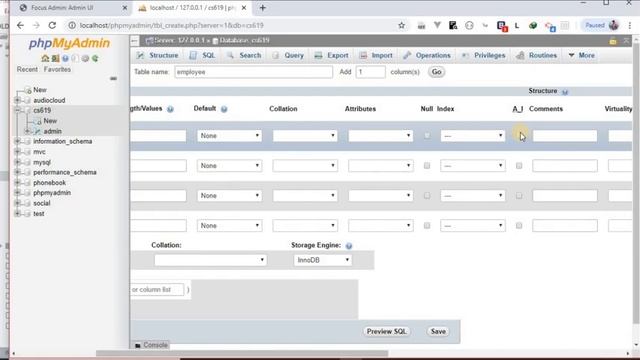
Task: Click the horizontal scrollbar at page bottom
Action: coord(242,353)
